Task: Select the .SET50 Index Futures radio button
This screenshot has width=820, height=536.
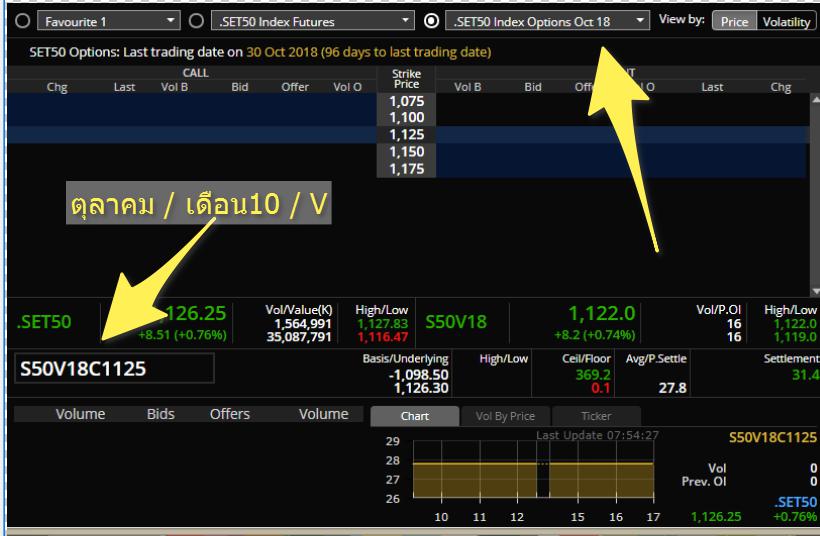Action: point(196,21)
